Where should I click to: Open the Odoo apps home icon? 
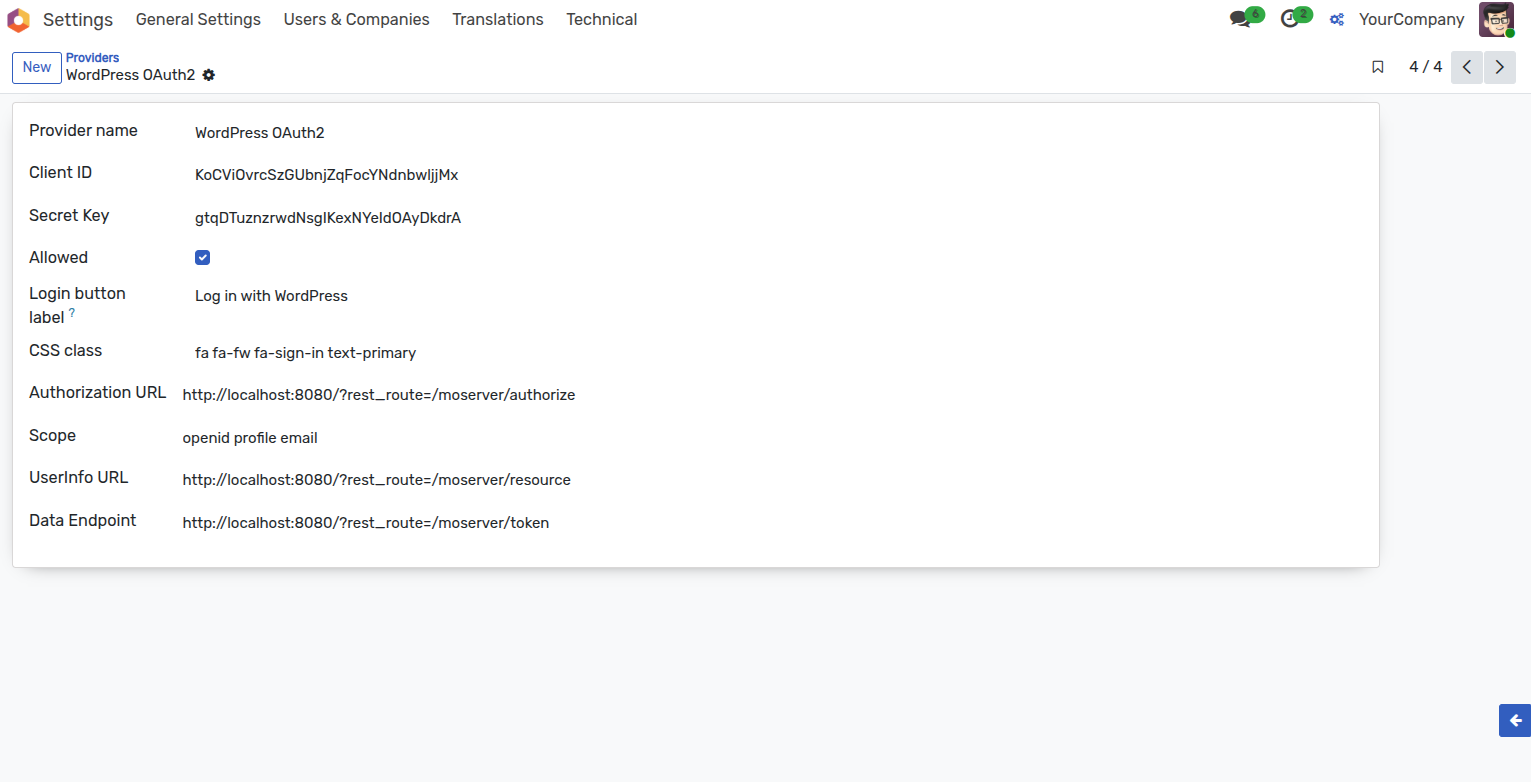point(18,20)
